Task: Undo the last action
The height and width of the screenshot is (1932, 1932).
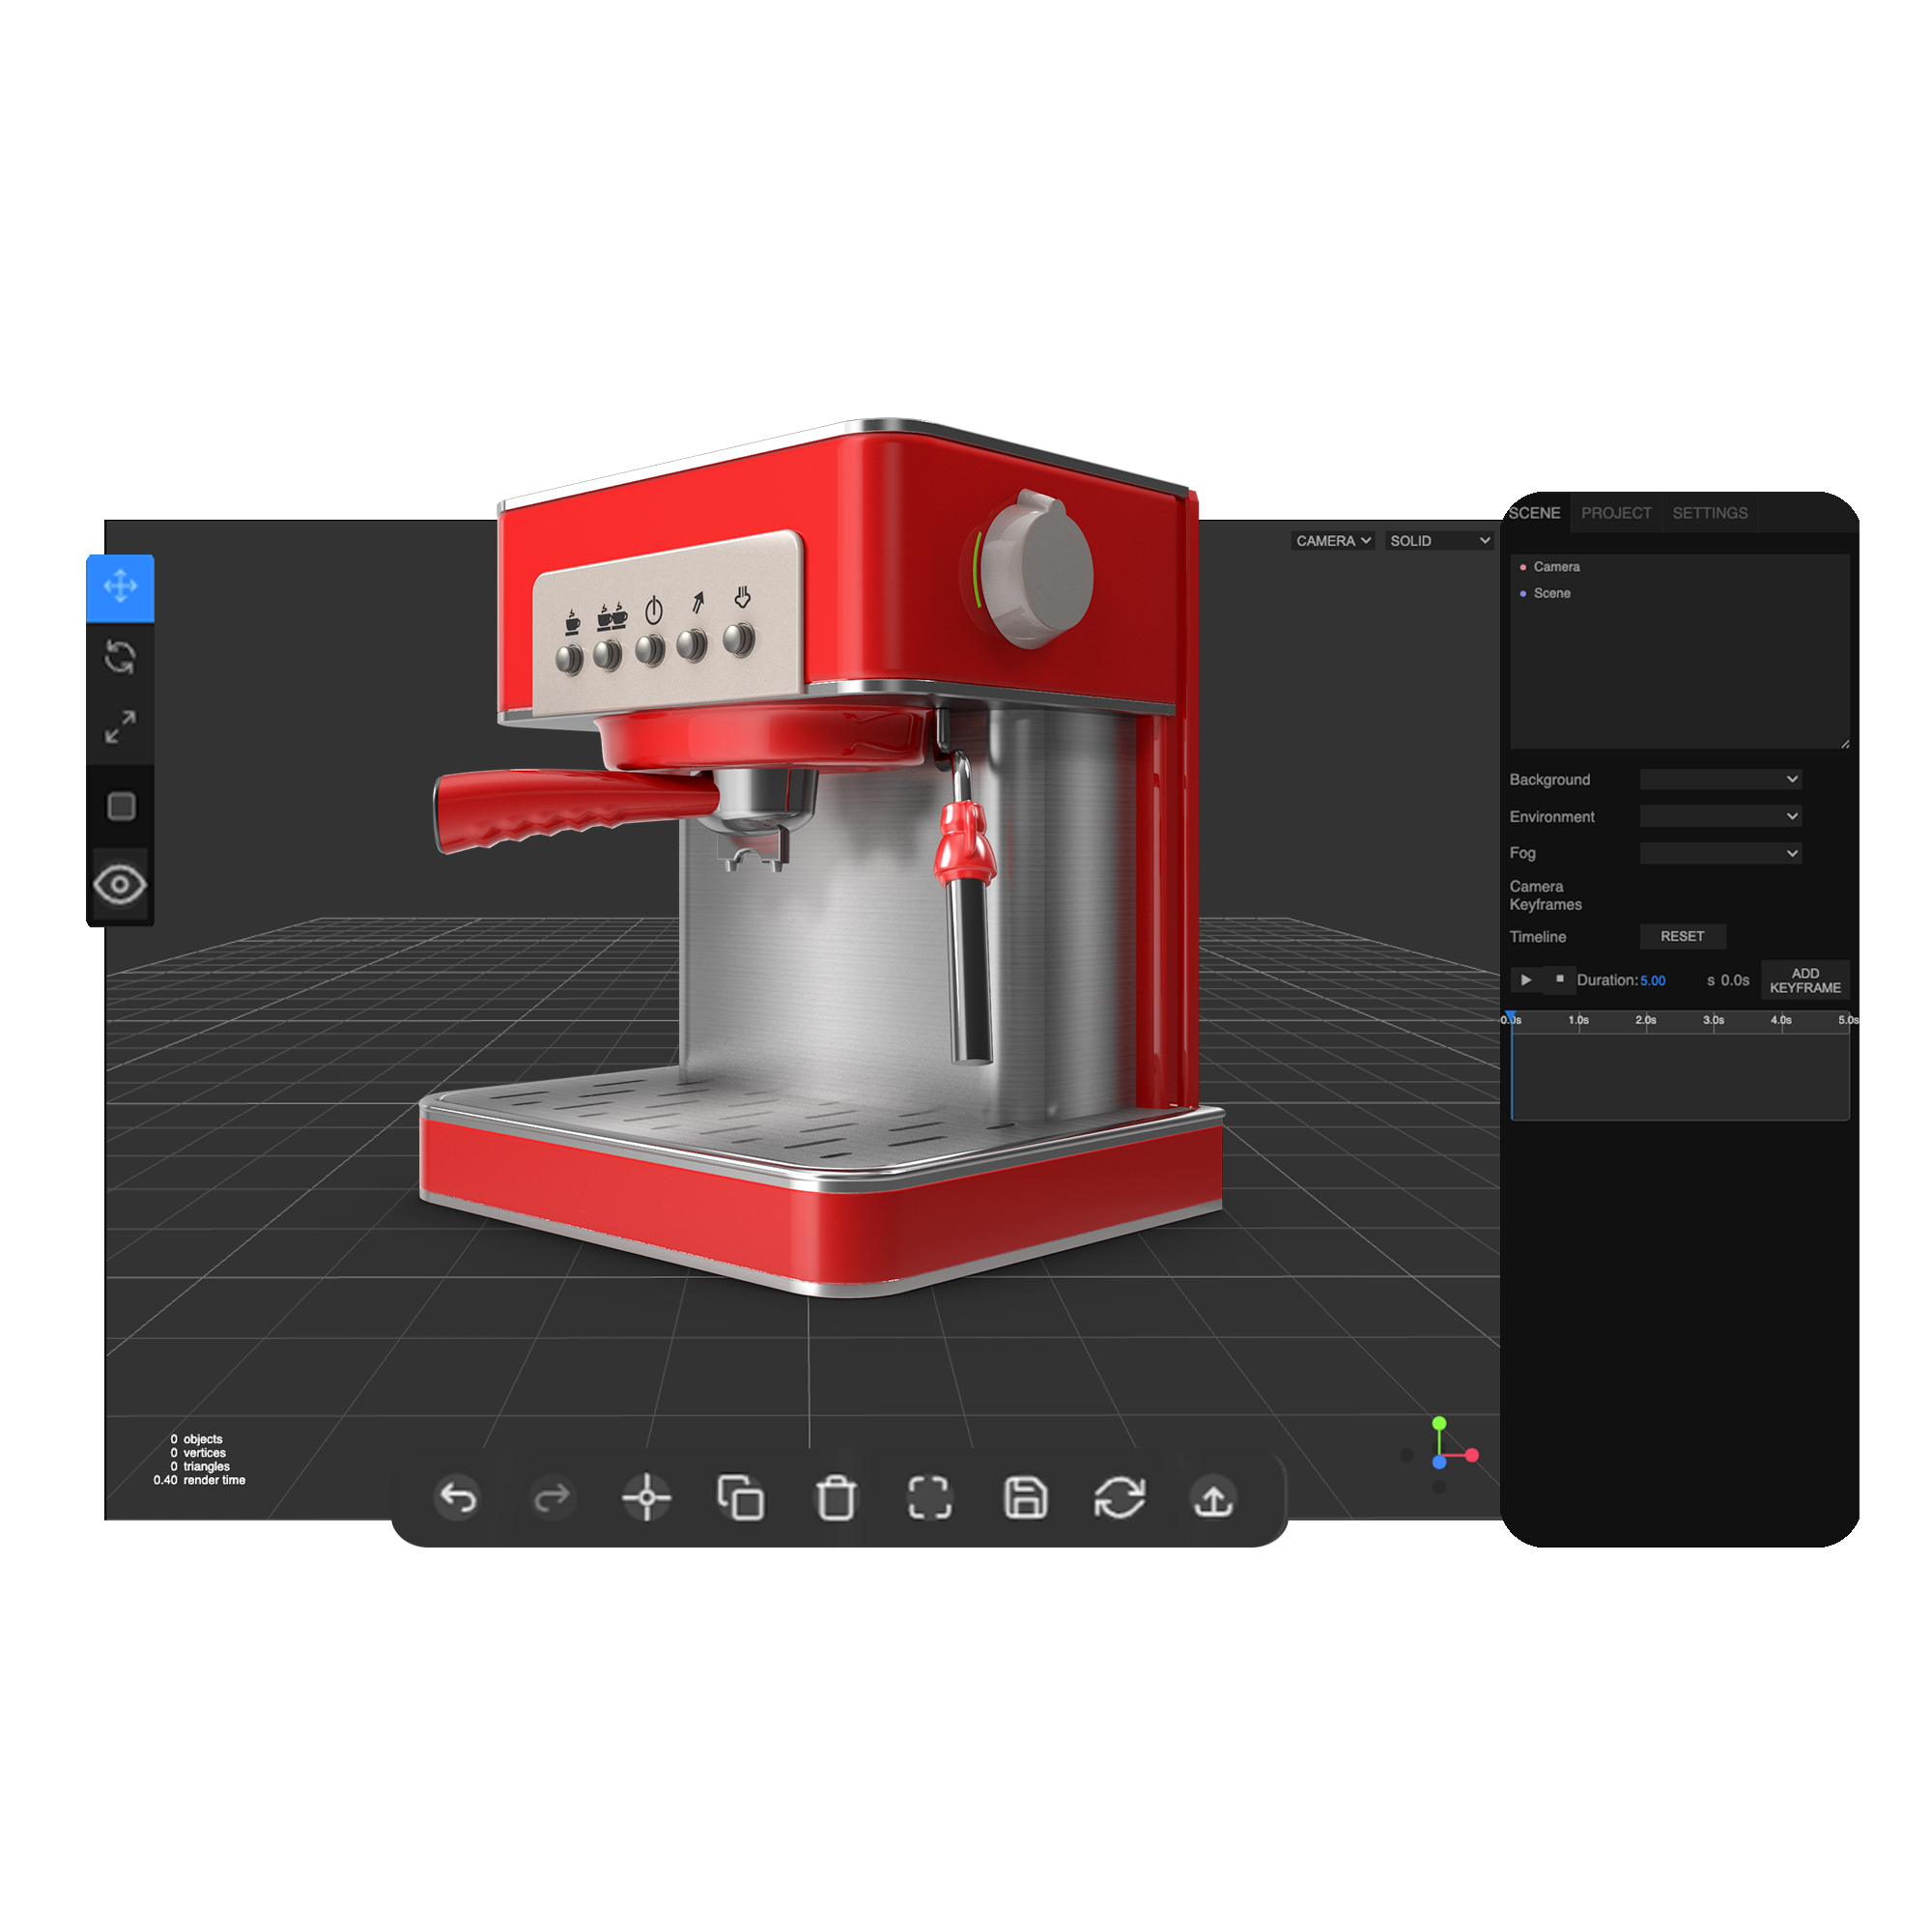Action: click(x=458, y=1498)
